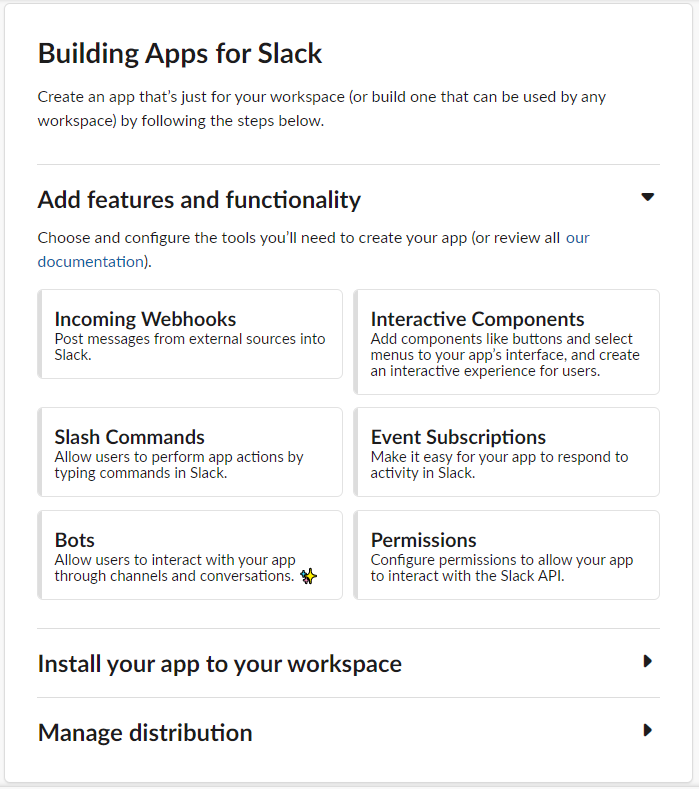699x789 pixels.
Task: Click the "Add features and functionality" heading
Action: coord(199,200)
